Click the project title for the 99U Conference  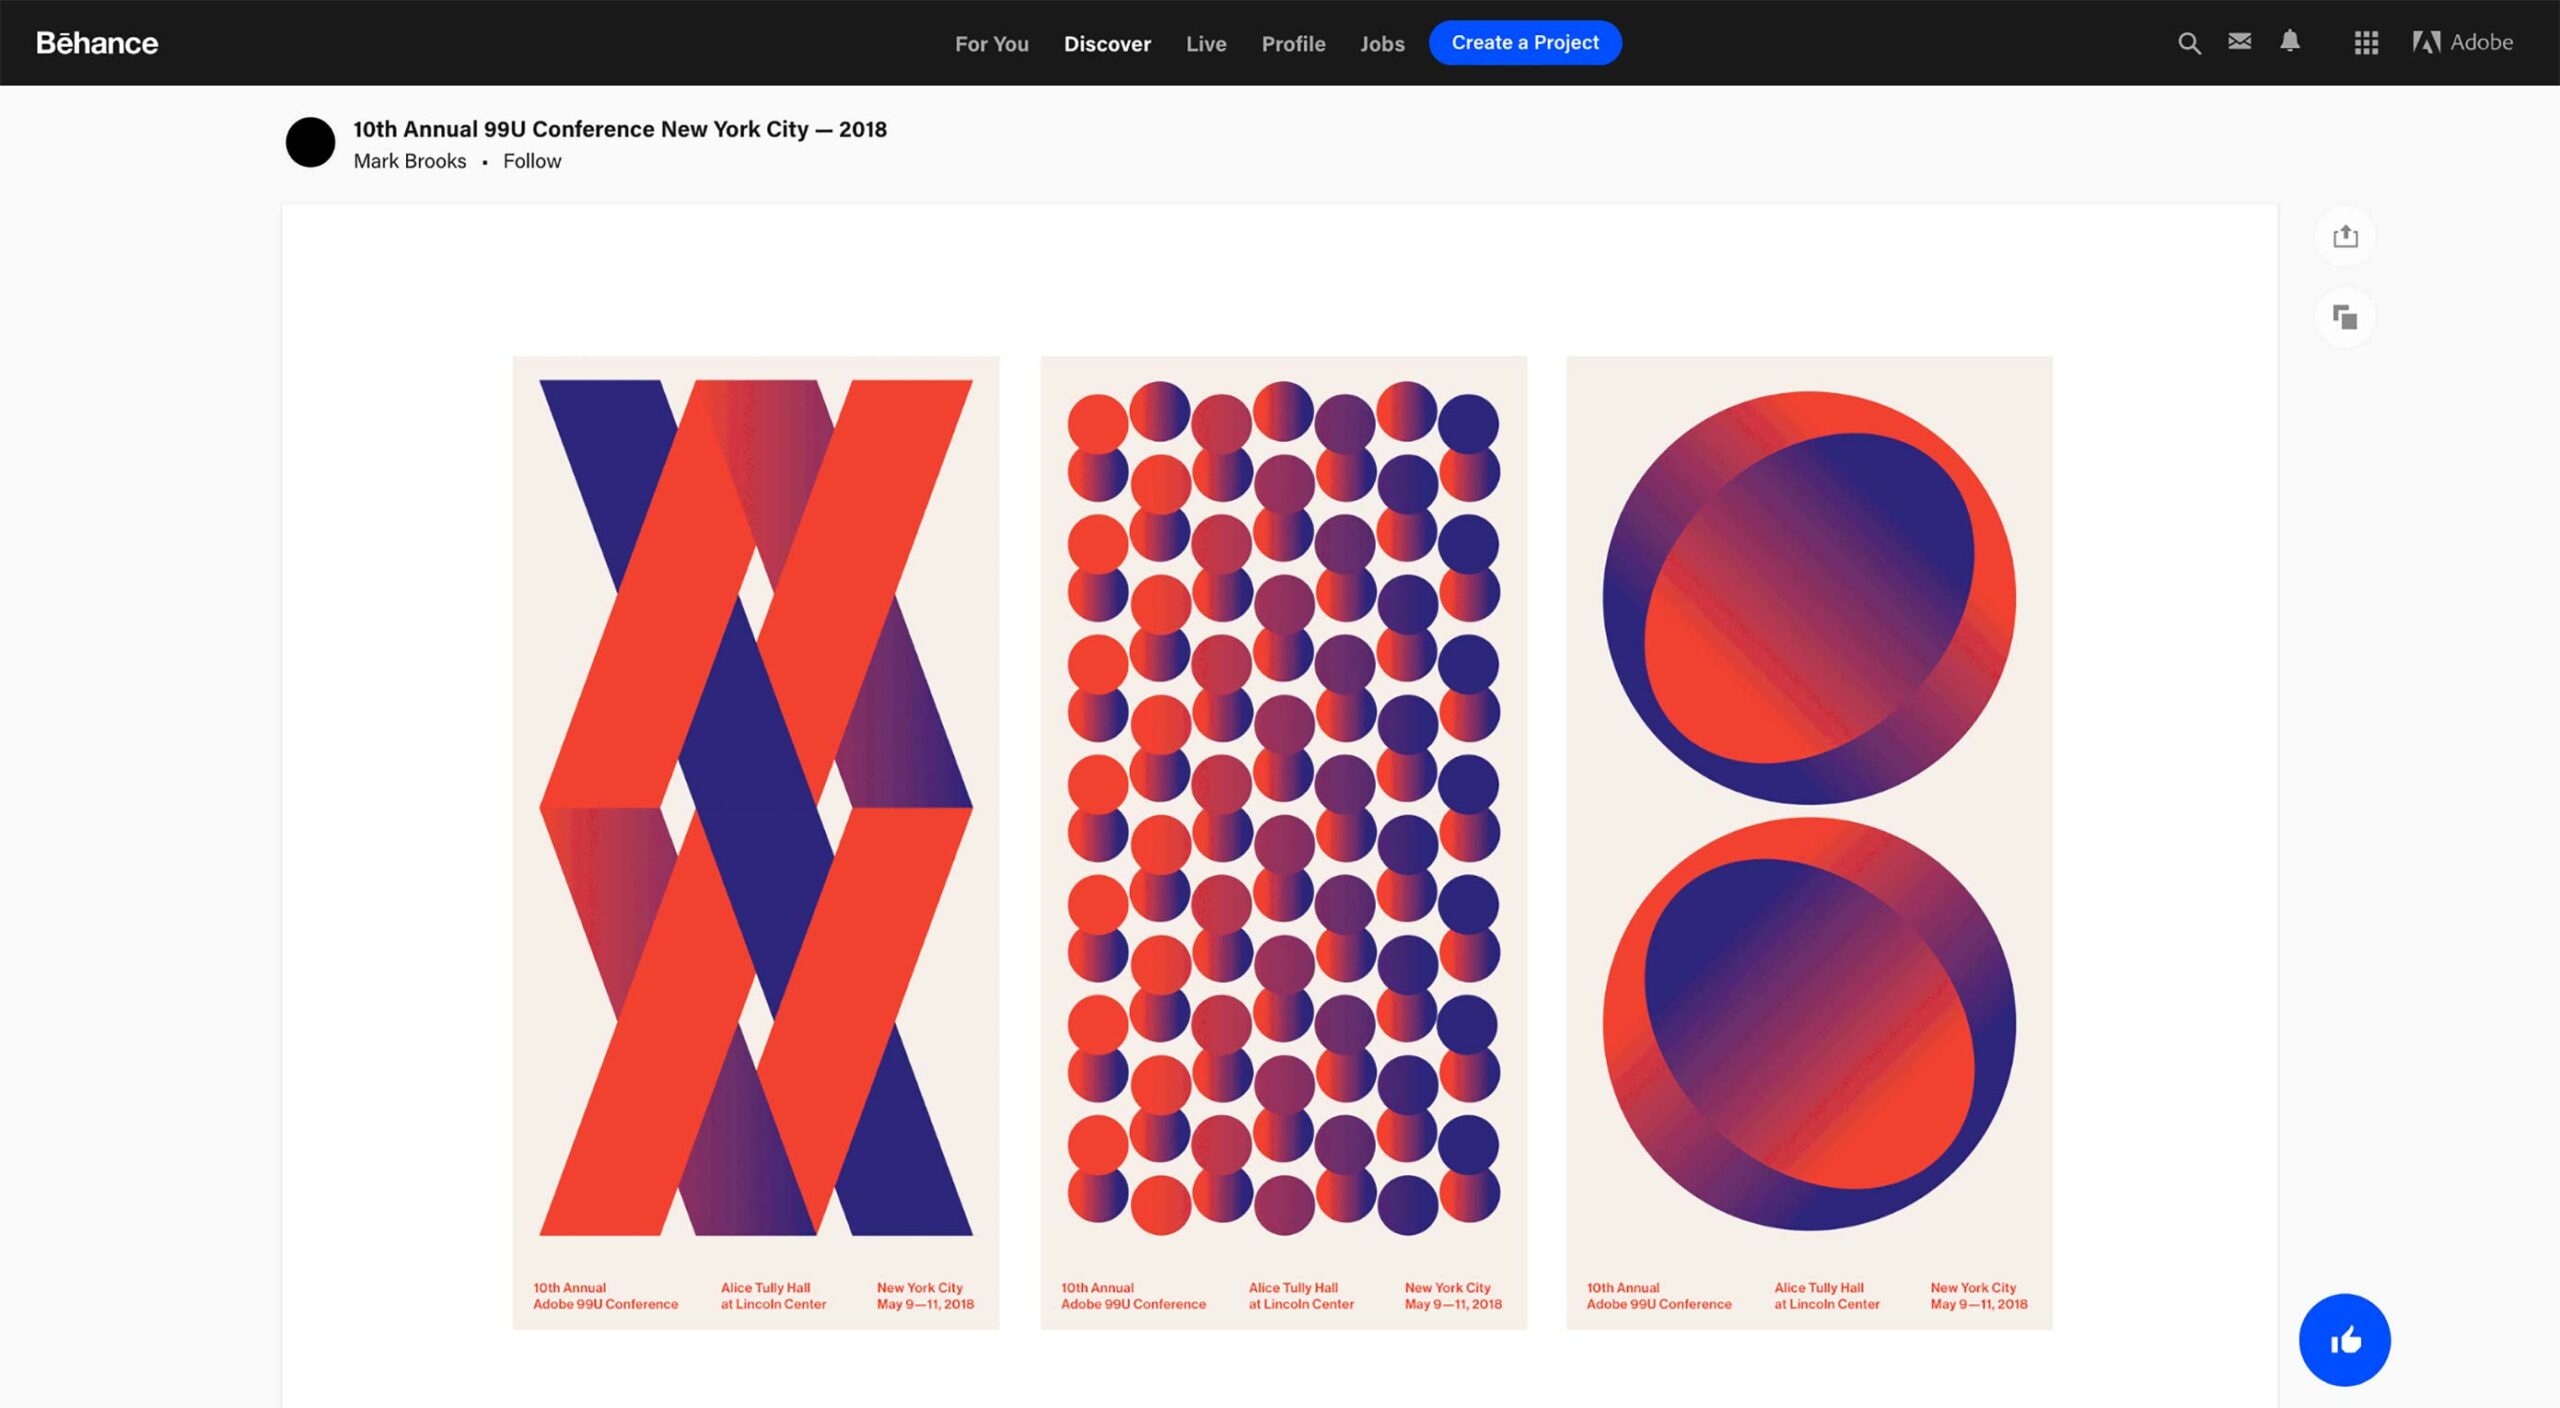tap(620, 129)
